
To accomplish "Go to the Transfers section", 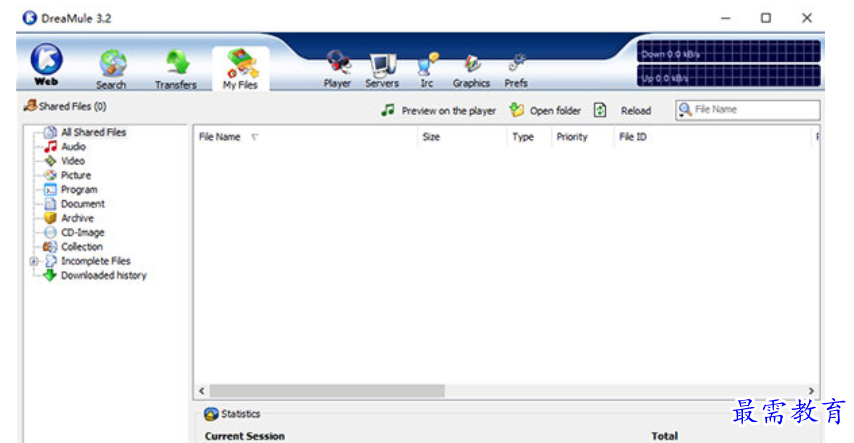I will click(x=175, y=69).
